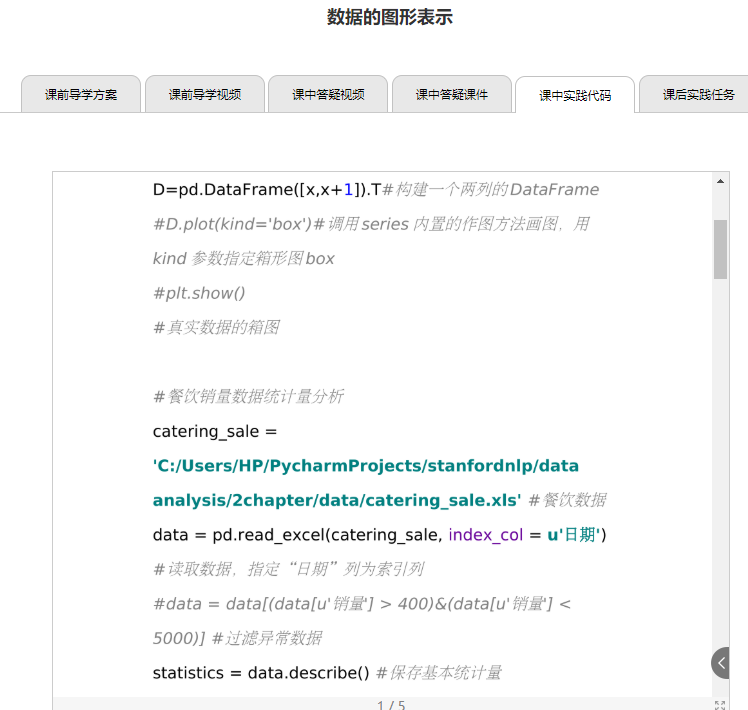748x710 pixels.
Task: Click the active 课中实践代码 tab
Action: pyautogui.click(x=575, y=95)
